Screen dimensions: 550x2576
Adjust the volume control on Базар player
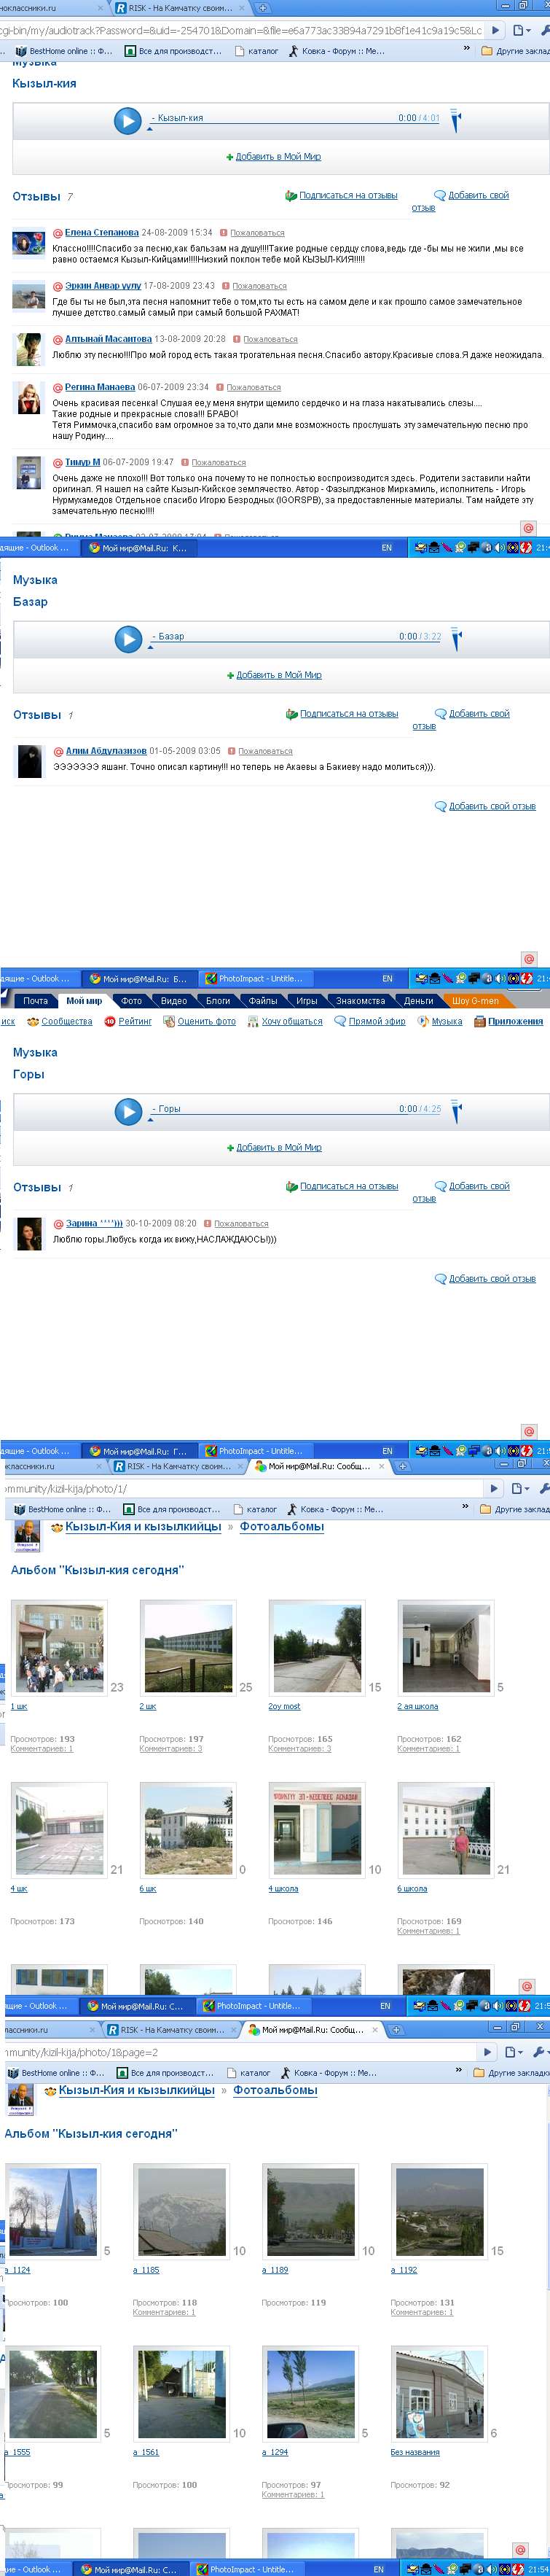pos(455,638)
